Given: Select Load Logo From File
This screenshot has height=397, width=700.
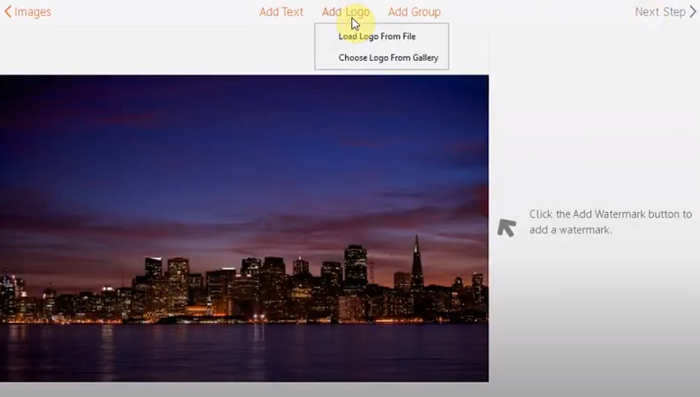Looking at the screenshot, I should [x=377, y=36].
